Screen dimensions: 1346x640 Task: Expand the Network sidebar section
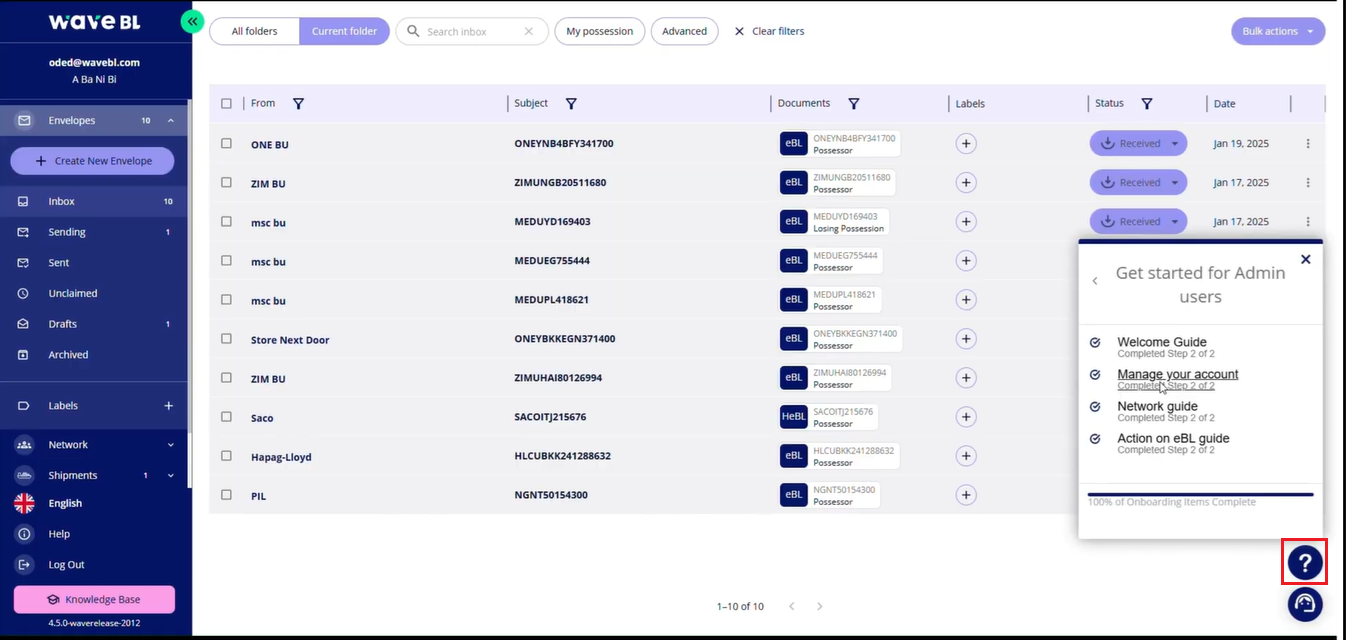[x=171, y=445]
